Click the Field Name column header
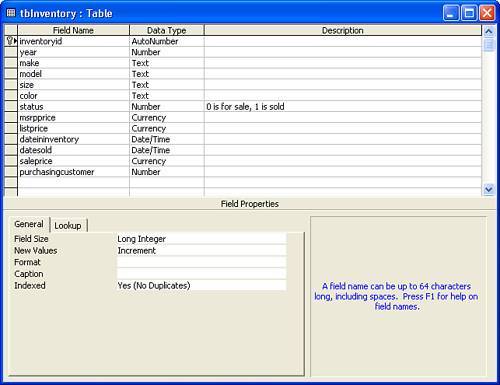500x385 pixels. coord(73,30)
